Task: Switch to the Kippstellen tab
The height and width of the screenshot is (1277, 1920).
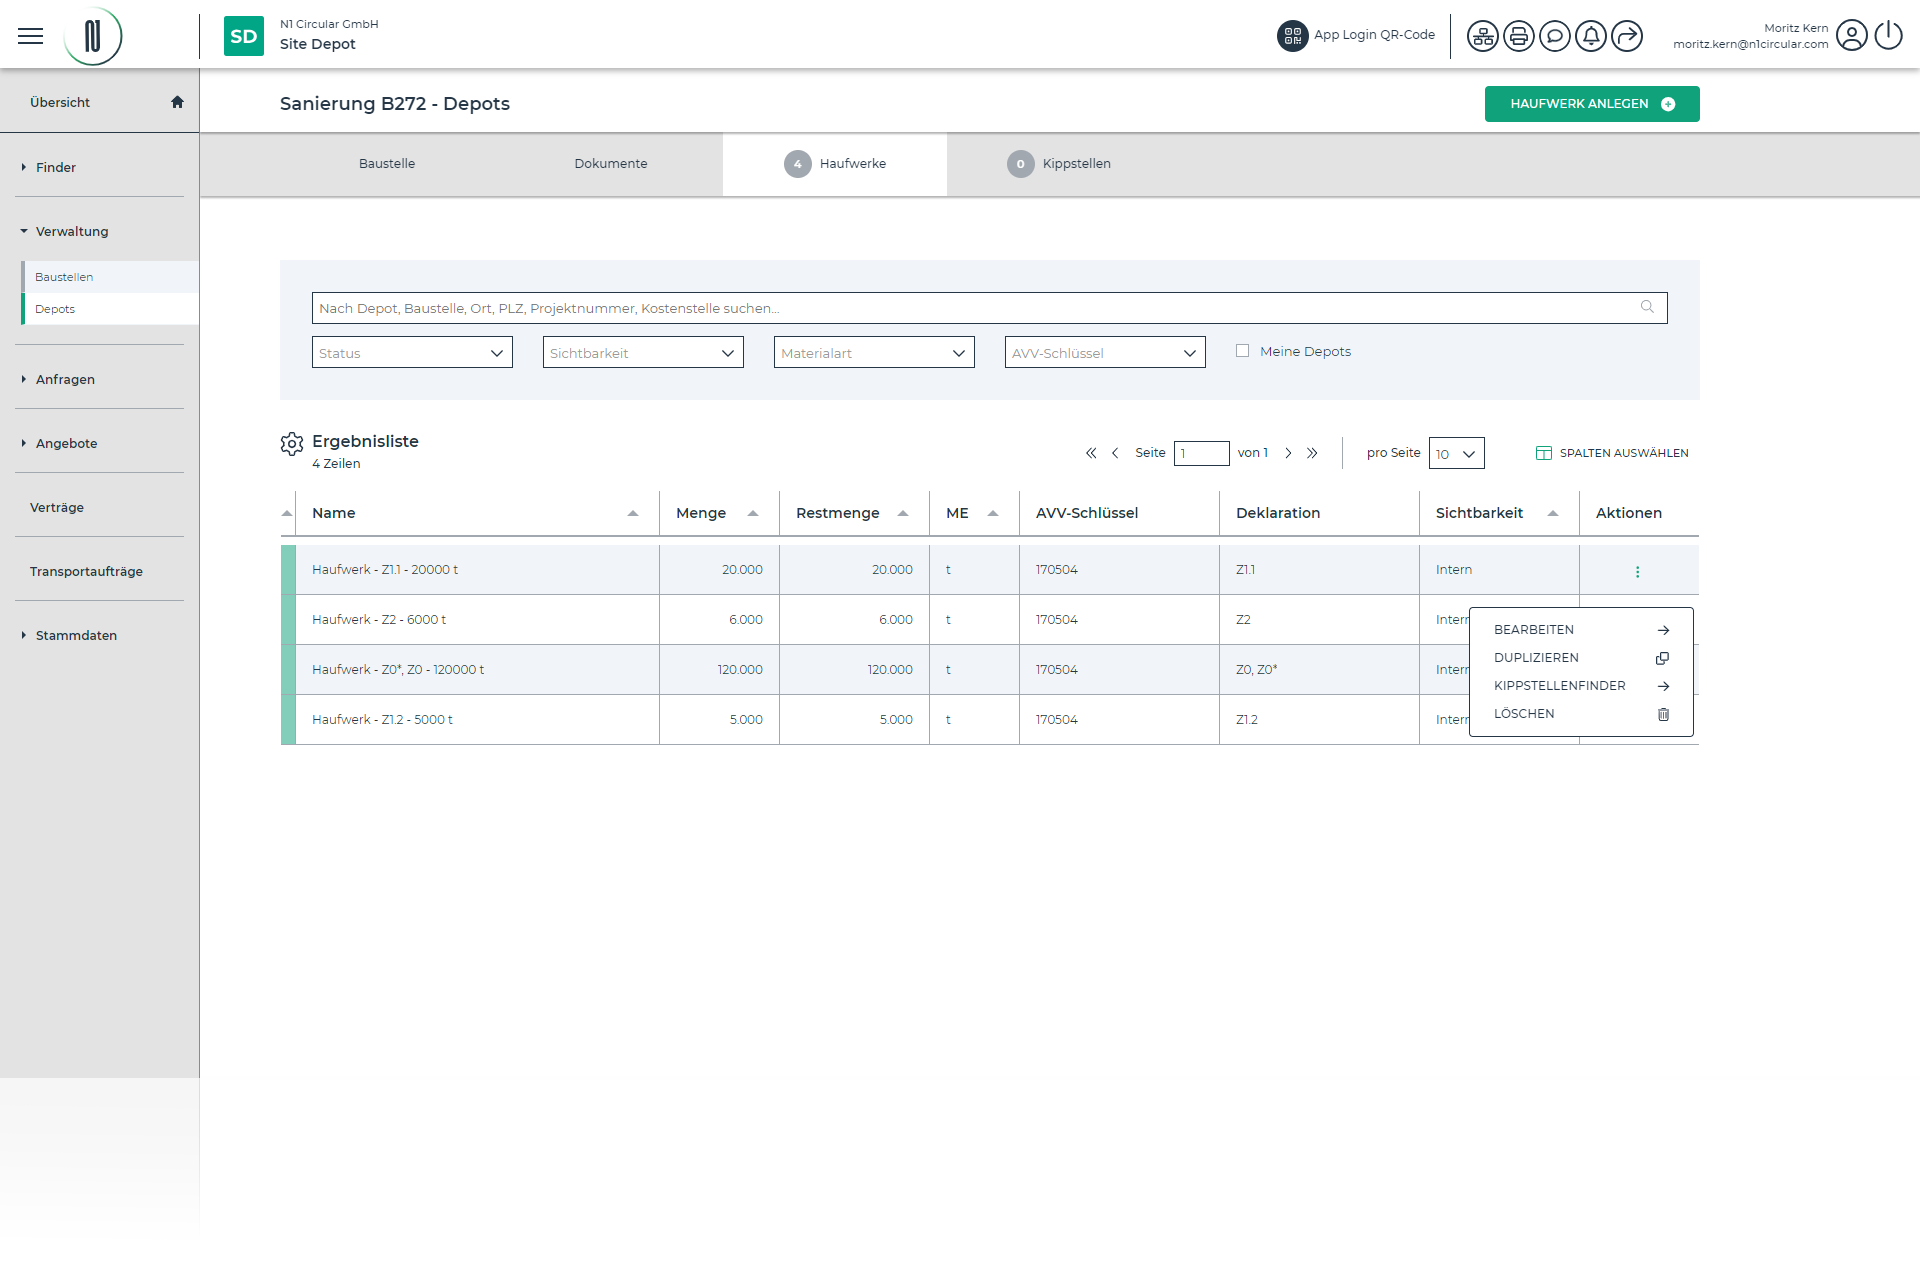Action: click(x=1059, y=164)
